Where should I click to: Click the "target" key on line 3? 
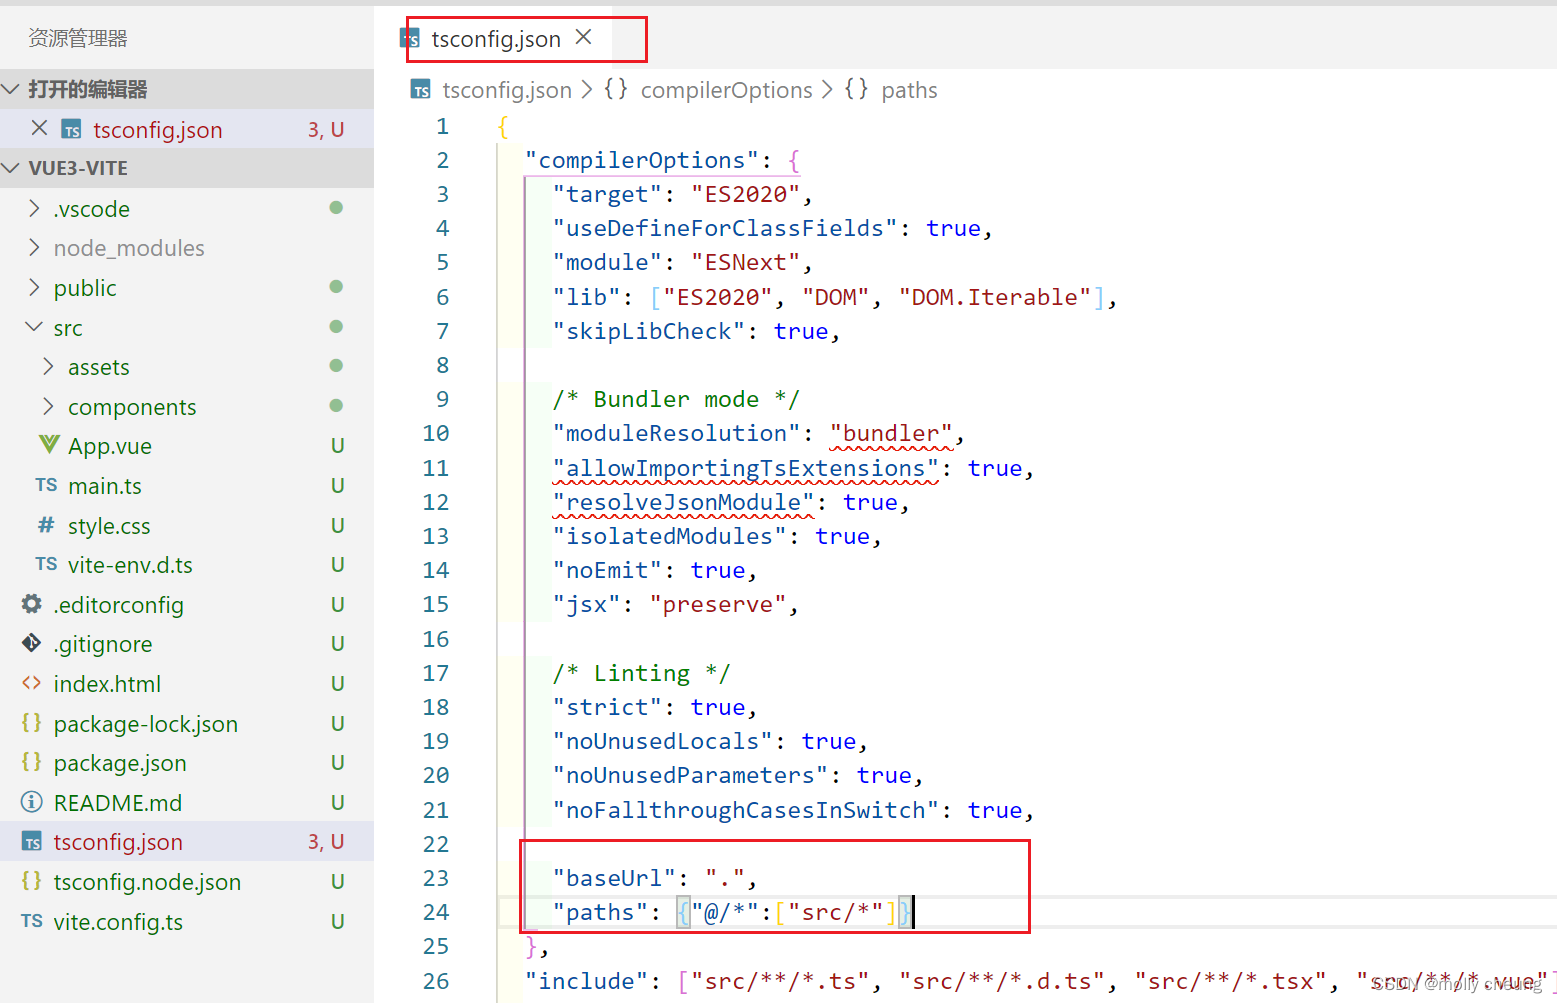(607, 194)
